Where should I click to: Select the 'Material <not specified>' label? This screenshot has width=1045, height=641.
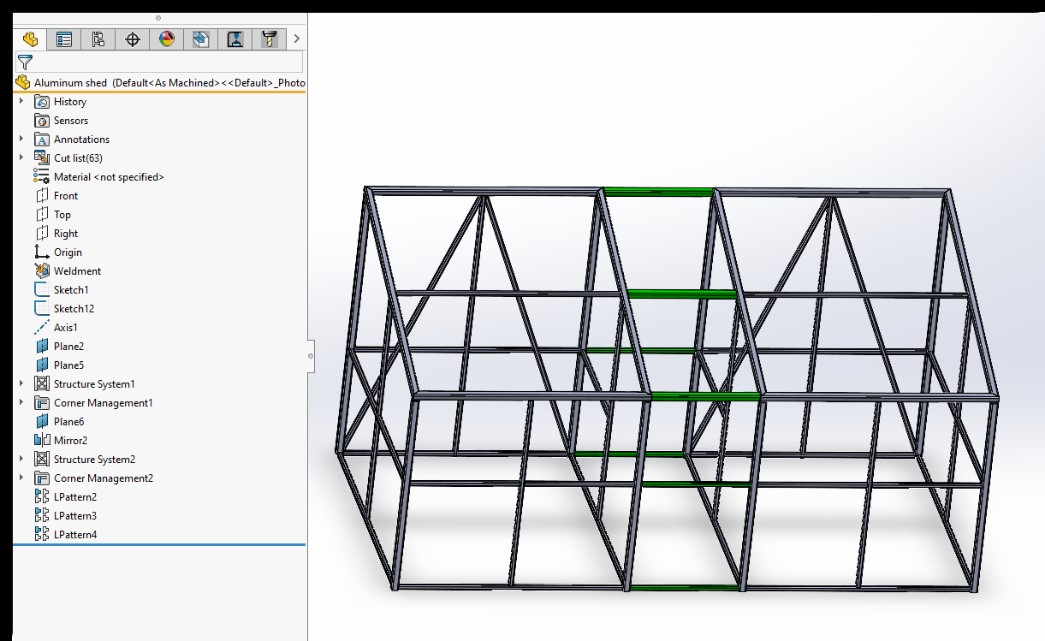pyautogui.click(x=109, y=177)
